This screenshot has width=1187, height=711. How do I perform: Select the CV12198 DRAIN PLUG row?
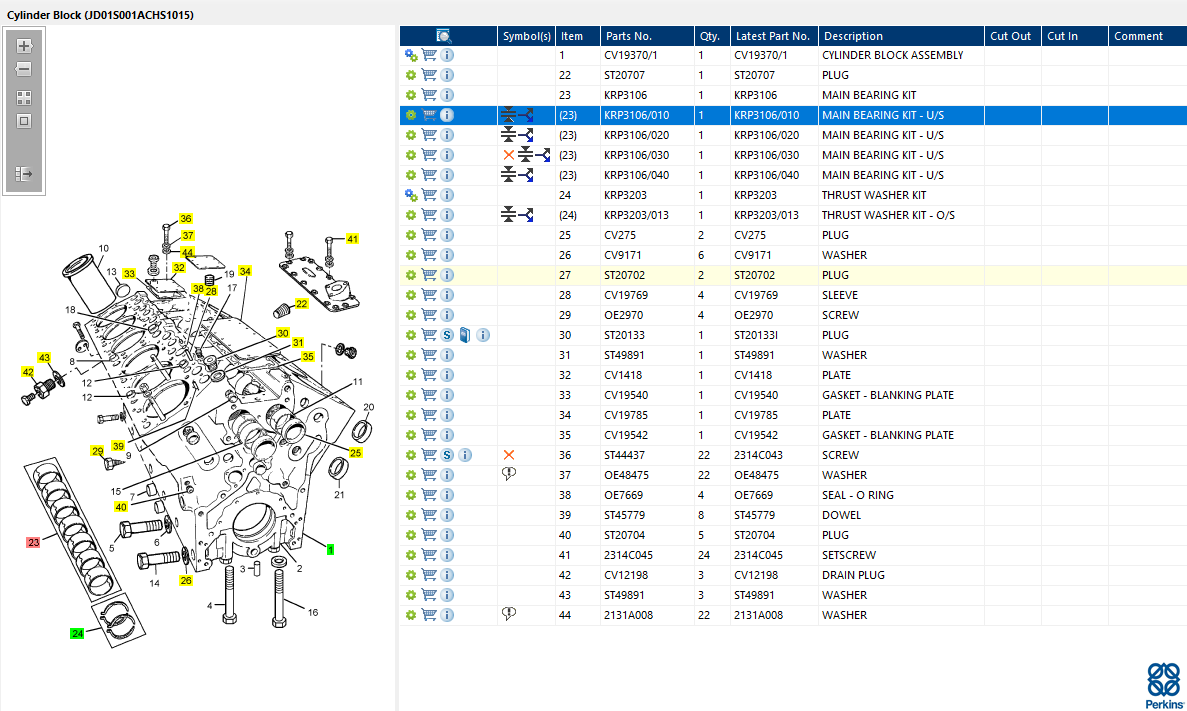(x=793, y=575)
